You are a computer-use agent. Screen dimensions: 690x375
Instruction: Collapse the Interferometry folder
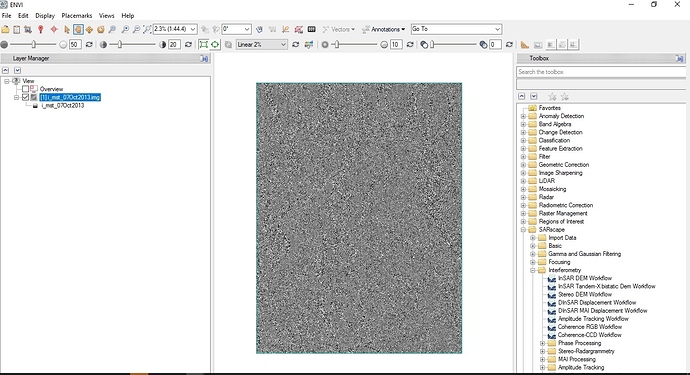click(532, 270)
